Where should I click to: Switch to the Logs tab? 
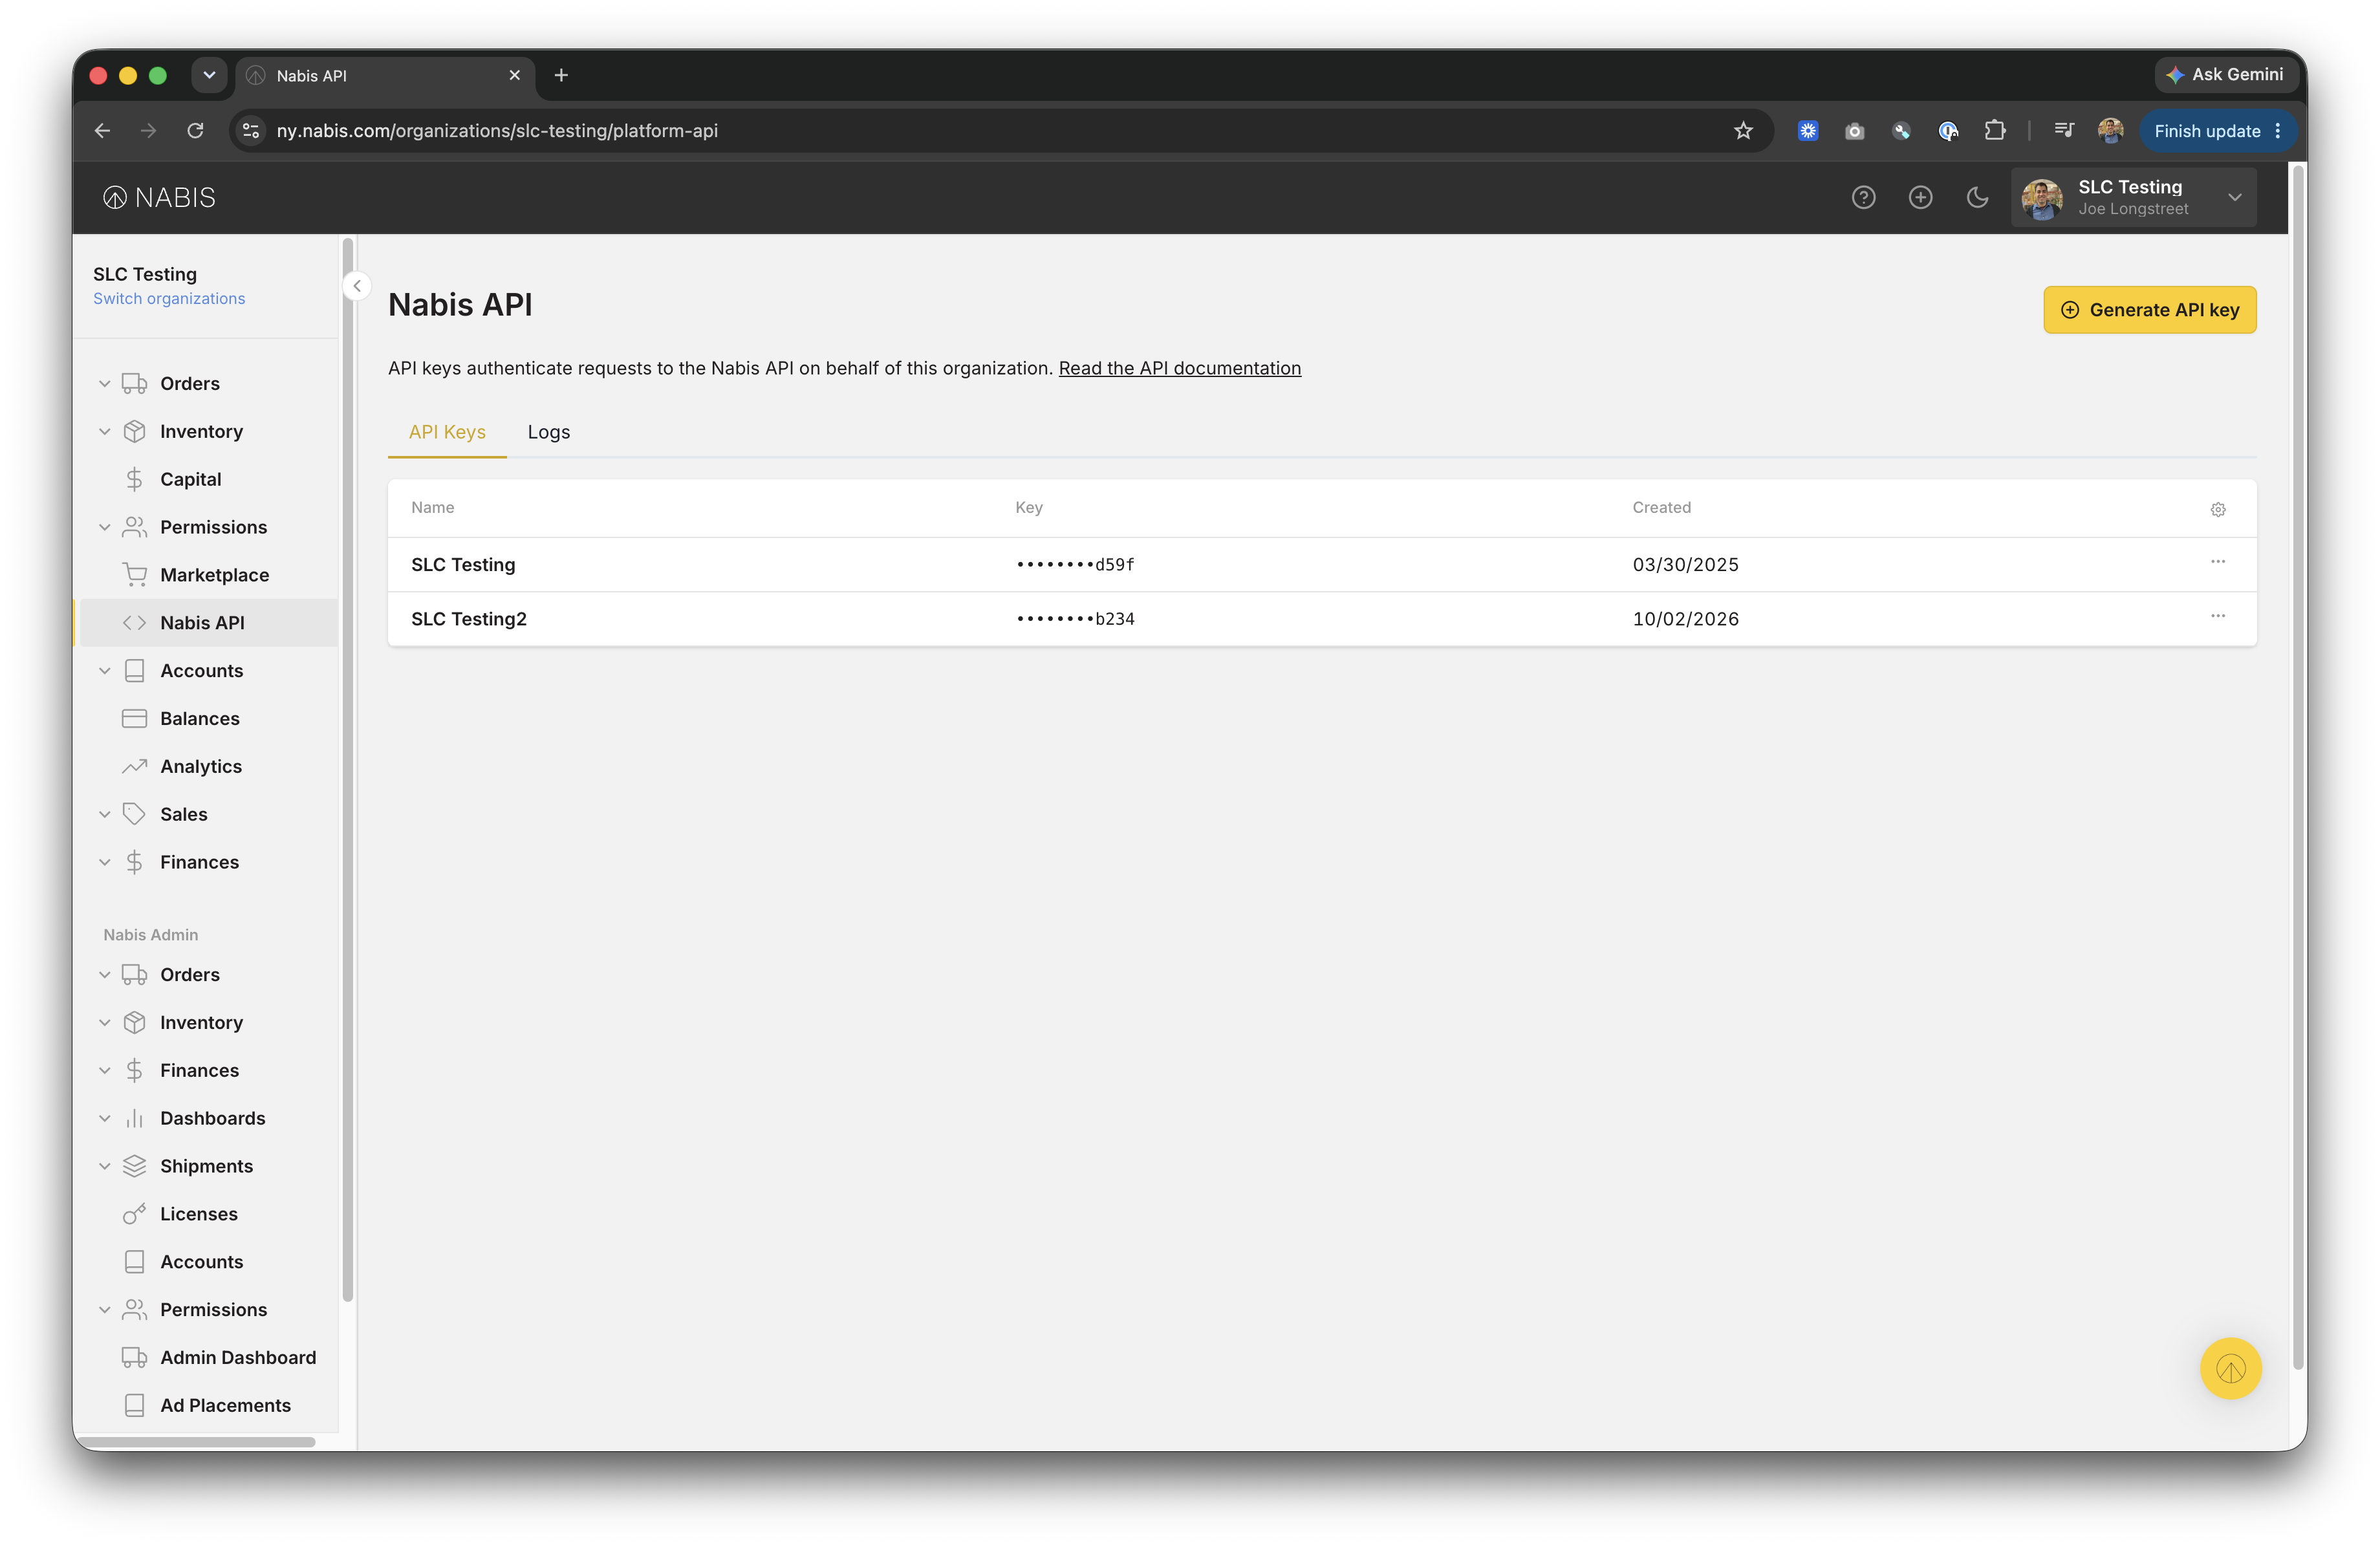[x=549, y=432]
